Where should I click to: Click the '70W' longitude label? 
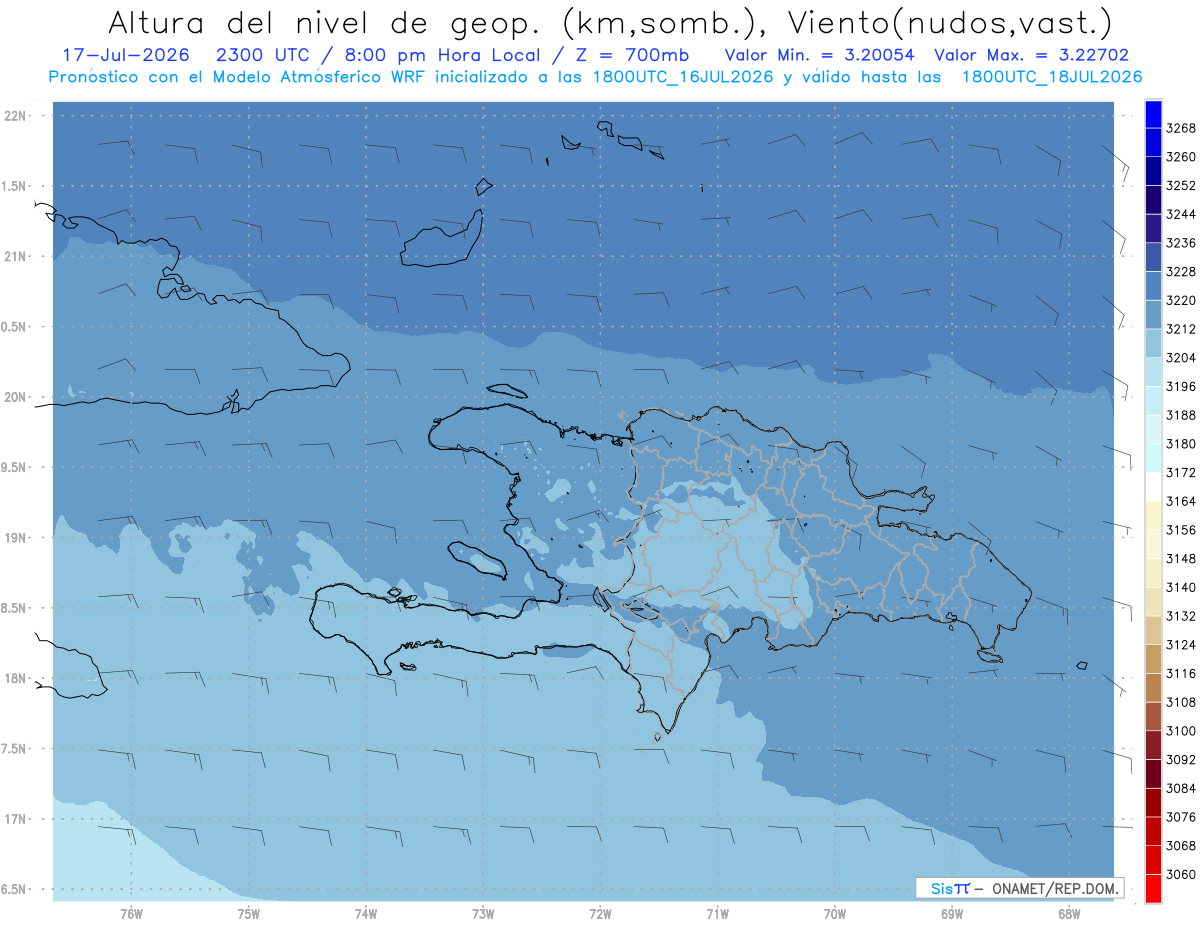835,913
